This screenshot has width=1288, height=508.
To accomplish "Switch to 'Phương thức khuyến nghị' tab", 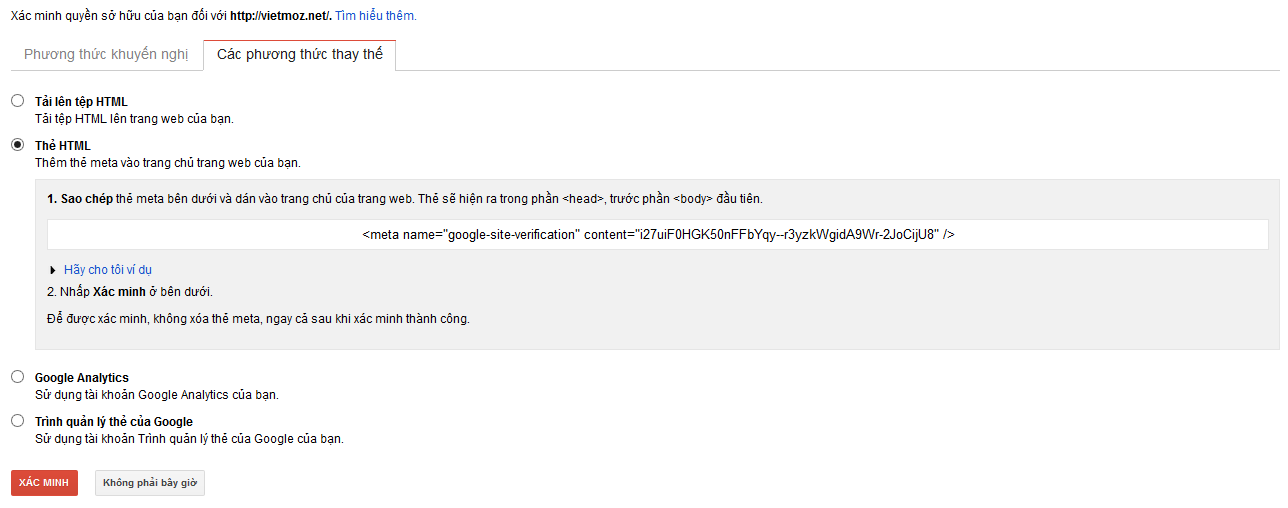I will [106, 55].
